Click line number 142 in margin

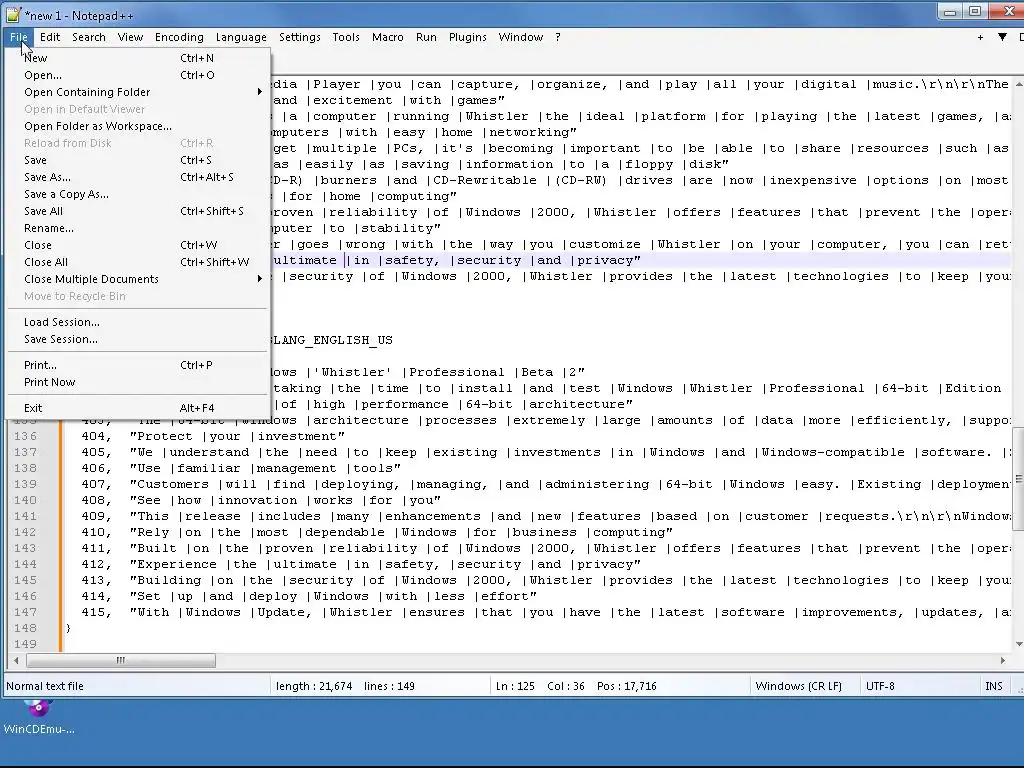25,532
